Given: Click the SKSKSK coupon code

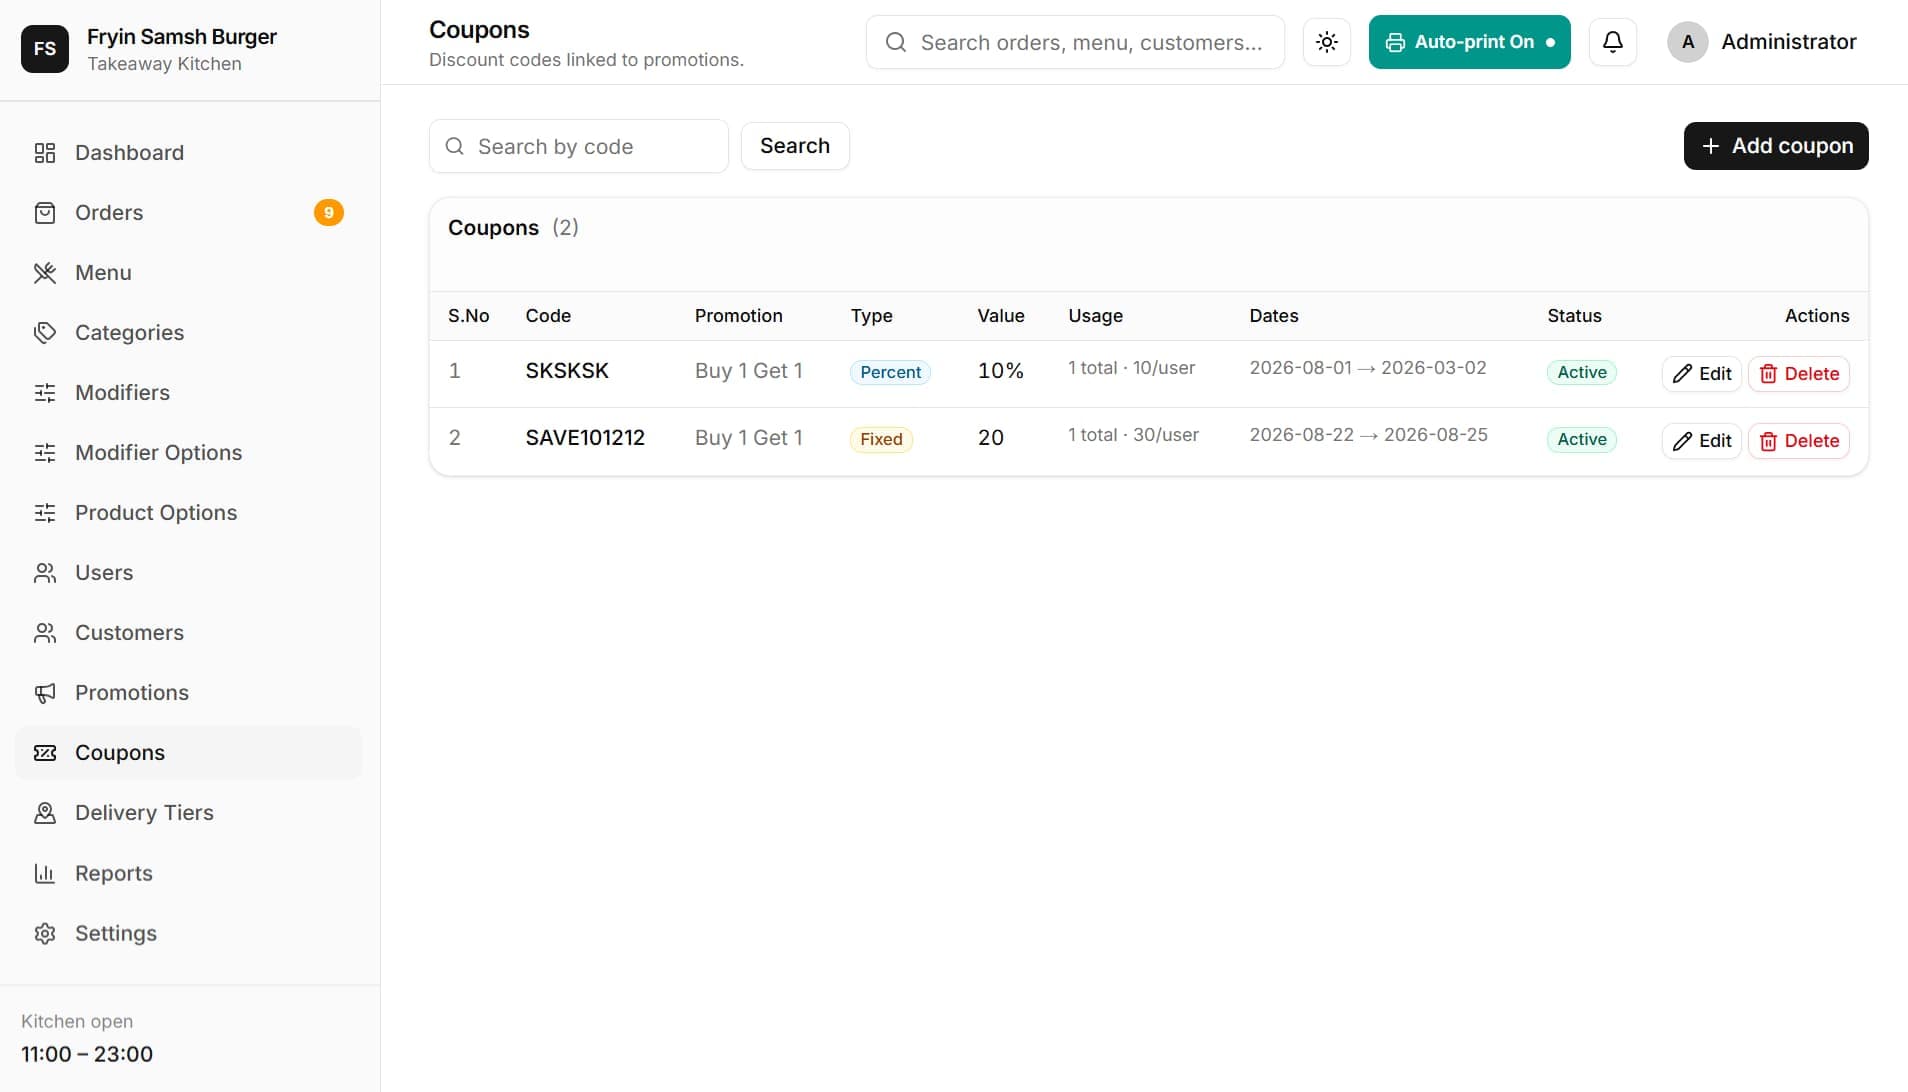Looking at the screenshot, I should point(567,371).
